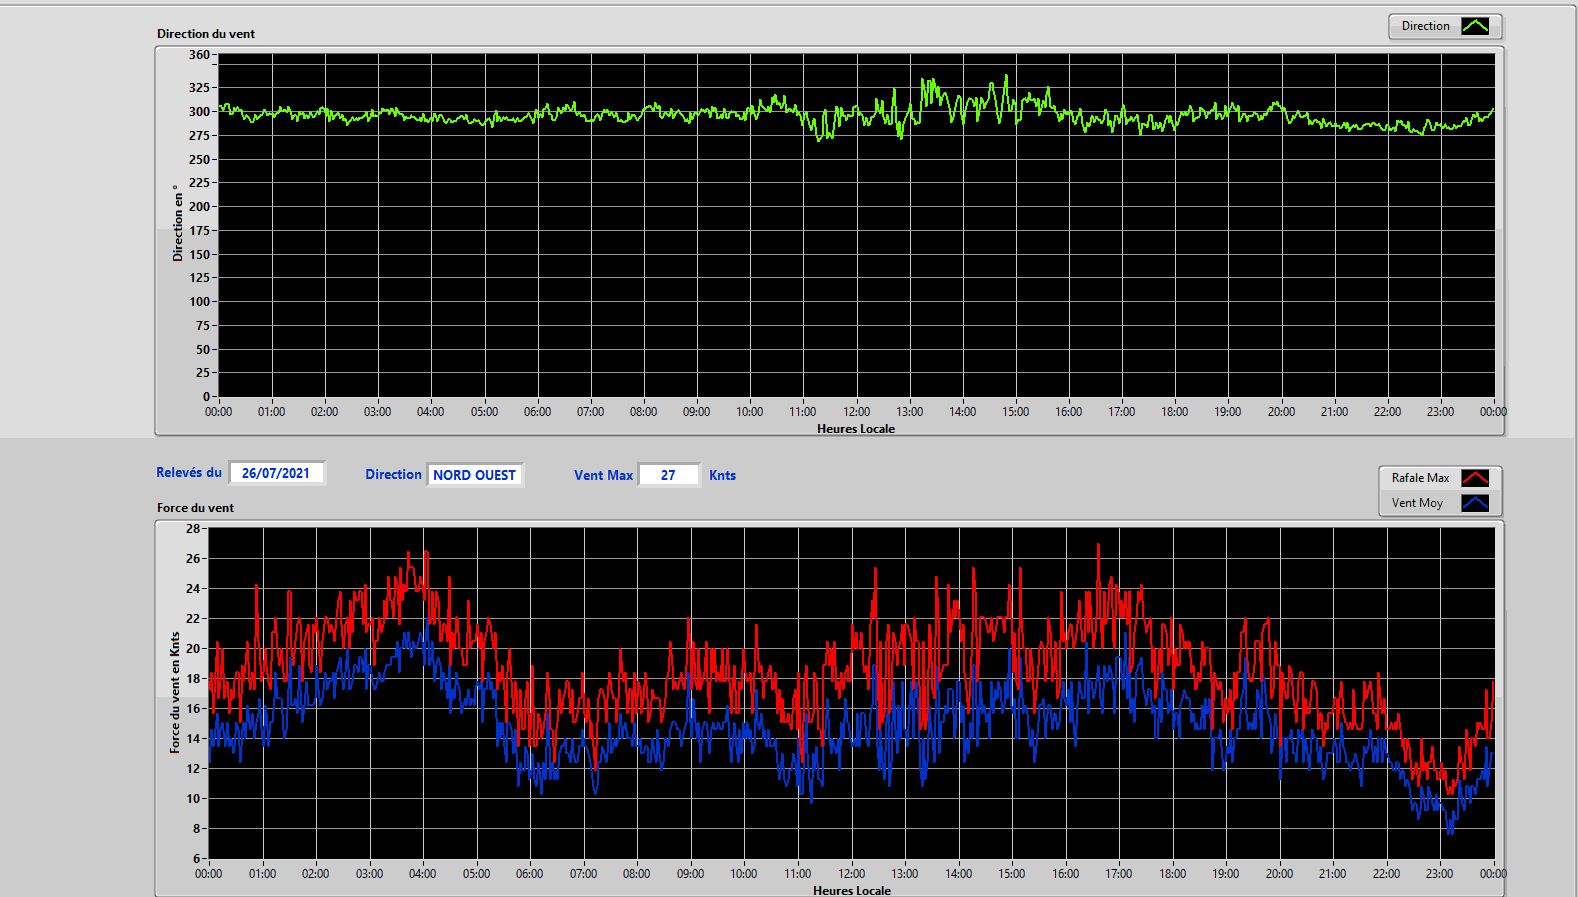The height and width of the screenshot is (897, 1578).
Task: Click the date field showing 26/07/2021
Action: point(276,473)
